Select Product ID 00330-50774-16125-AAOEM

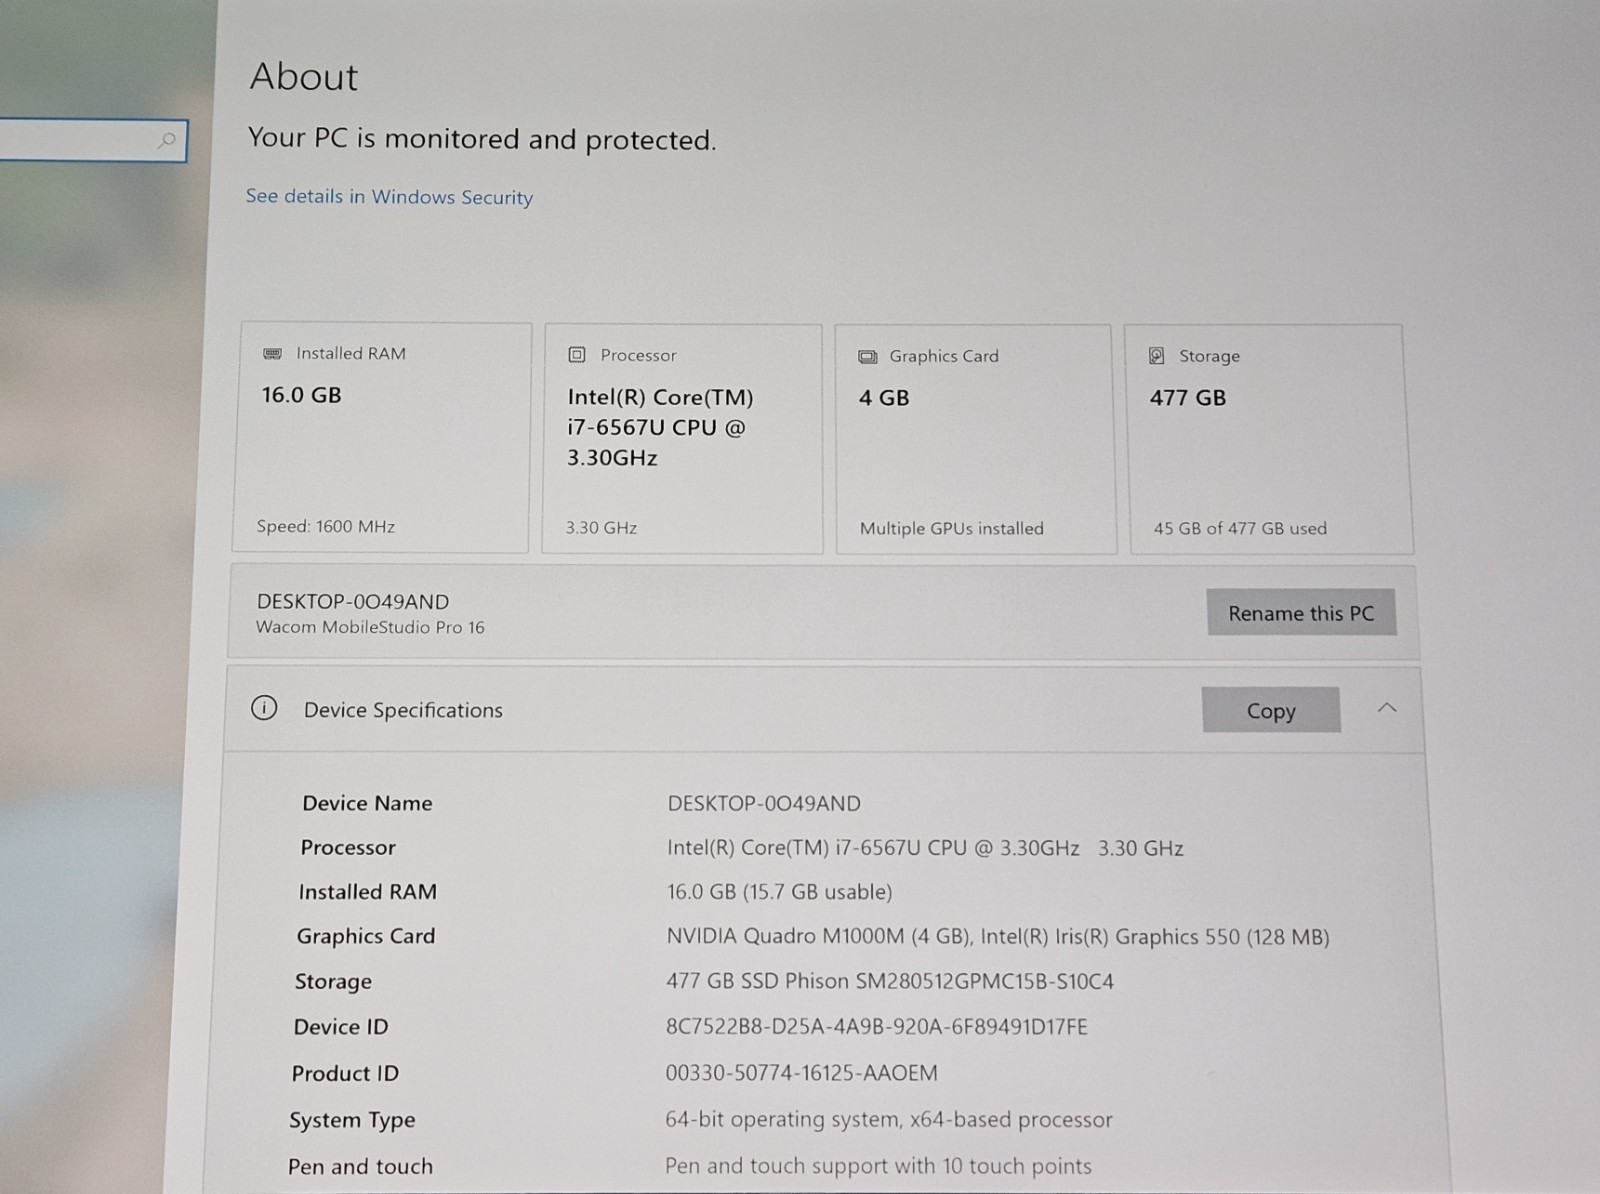click(x=801, y=1073)
